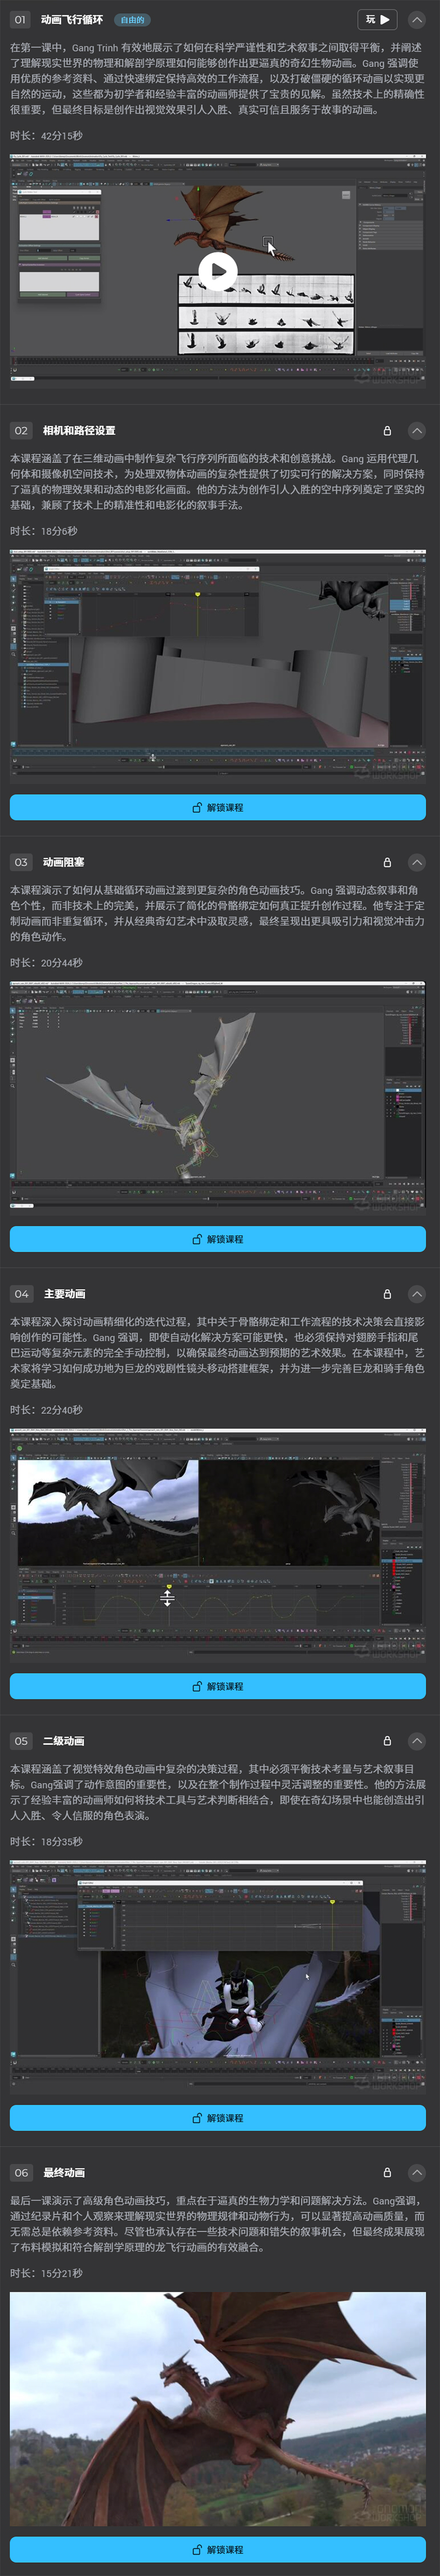Click 解锁课程 button under lesson 02
Screen dimensions: 440x2576
[x=218, y=808]
